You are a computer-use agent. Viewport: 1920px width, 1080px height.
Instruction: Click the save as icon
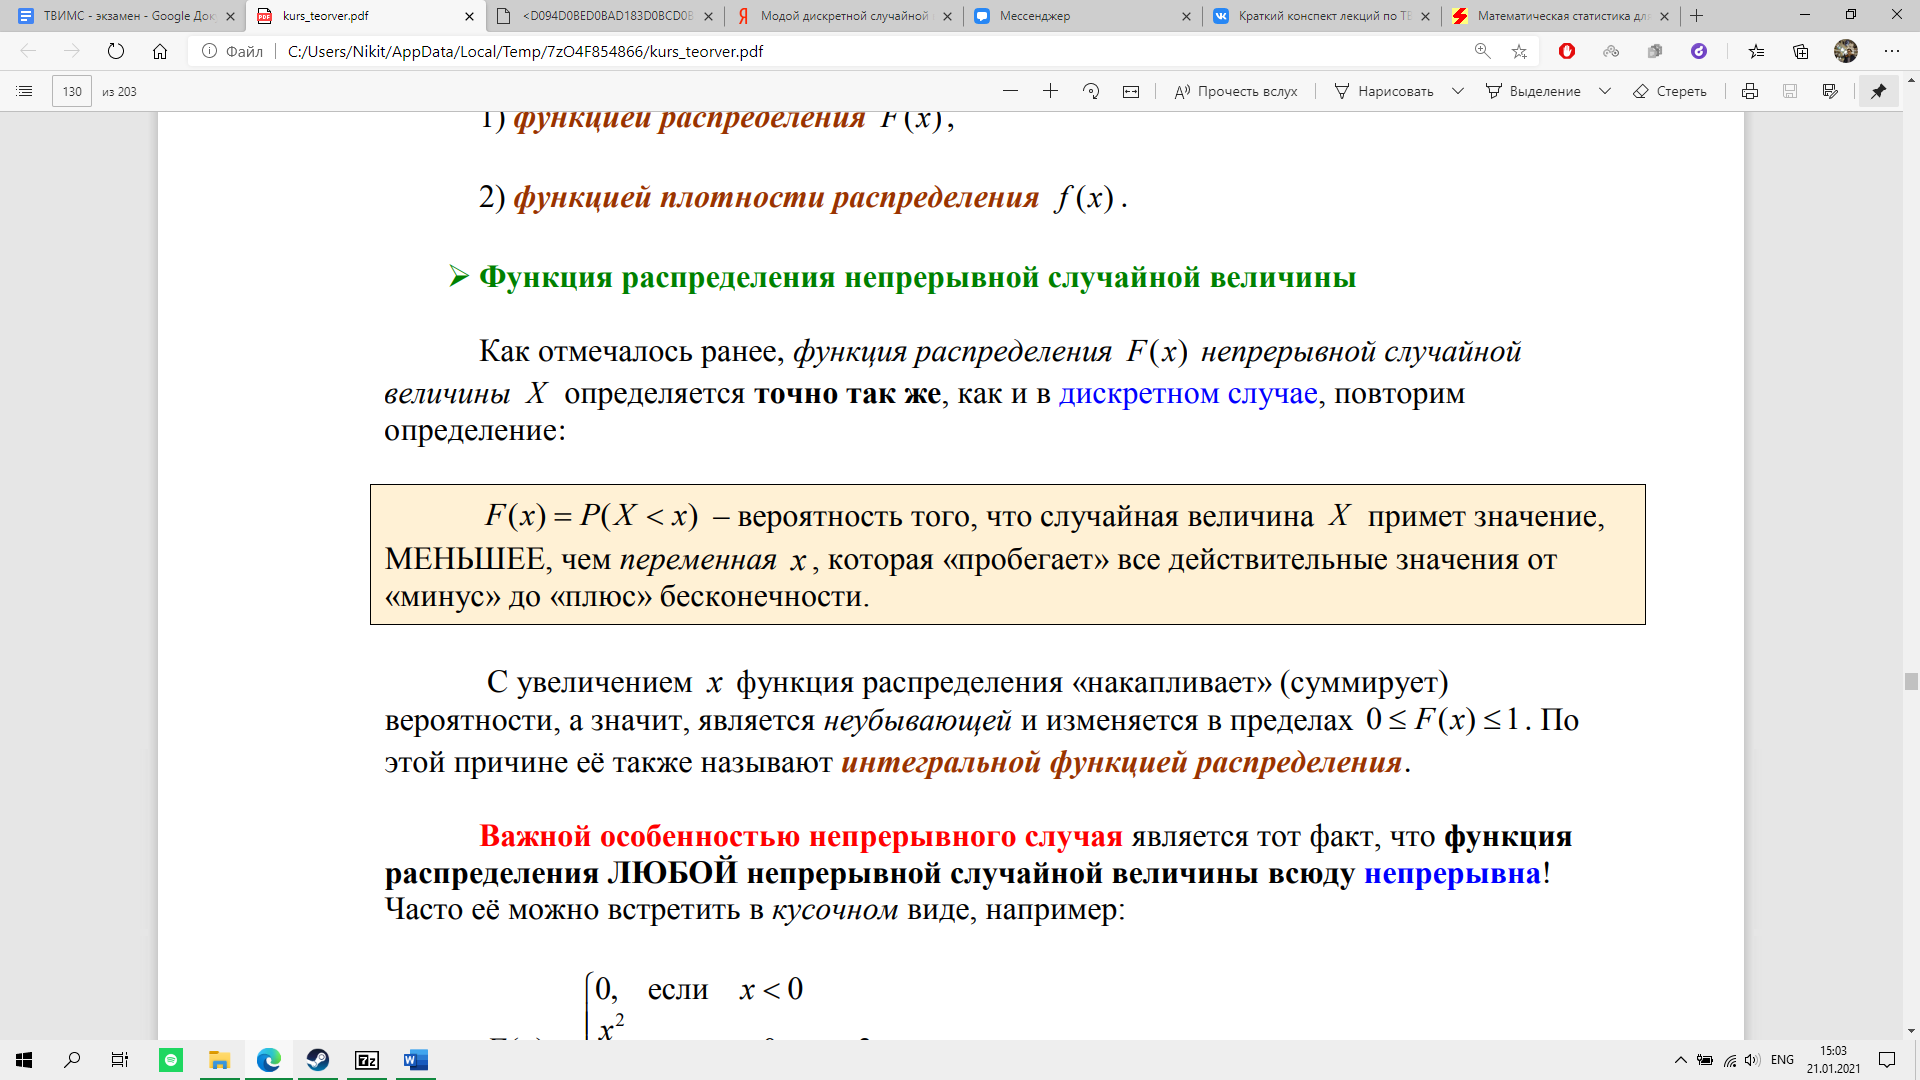(1830, 91)
